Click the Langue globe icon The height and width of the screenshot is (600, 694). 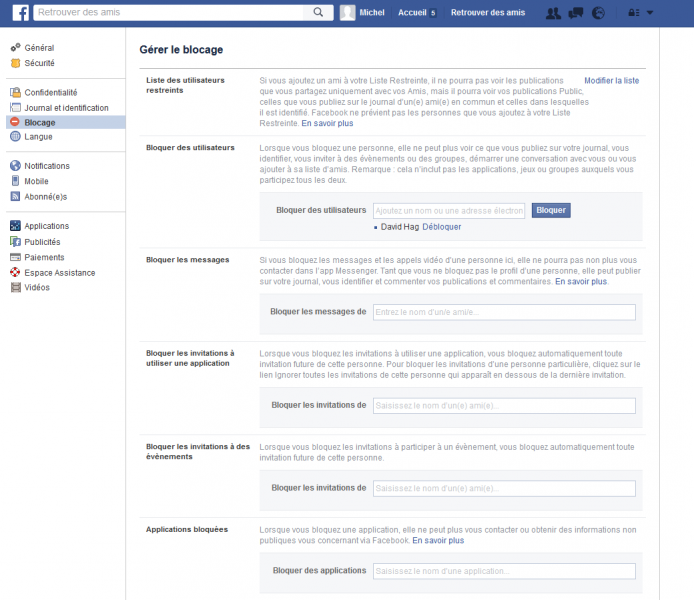click(x=15, y=136)
